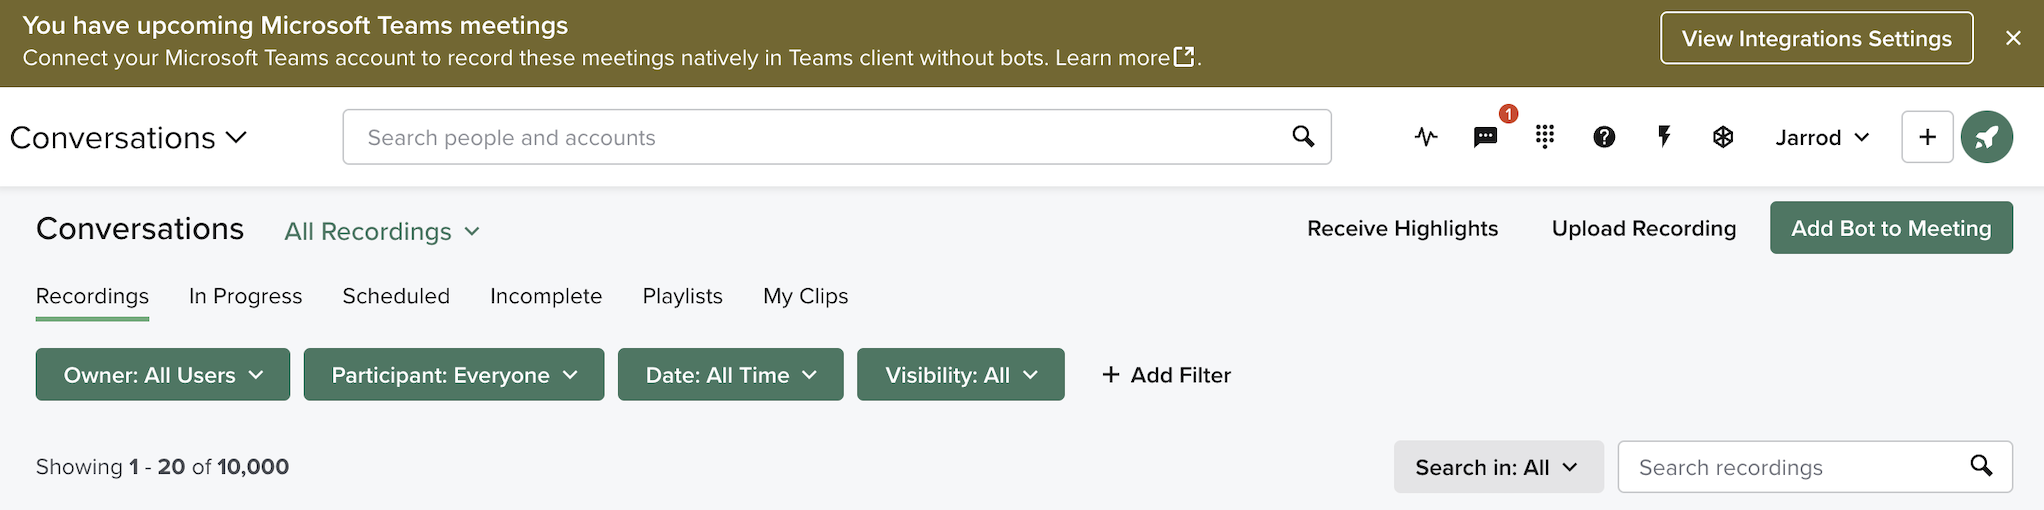Click View Integrations Settings button
The image size is (2044, 510).
coord(1817,38)
